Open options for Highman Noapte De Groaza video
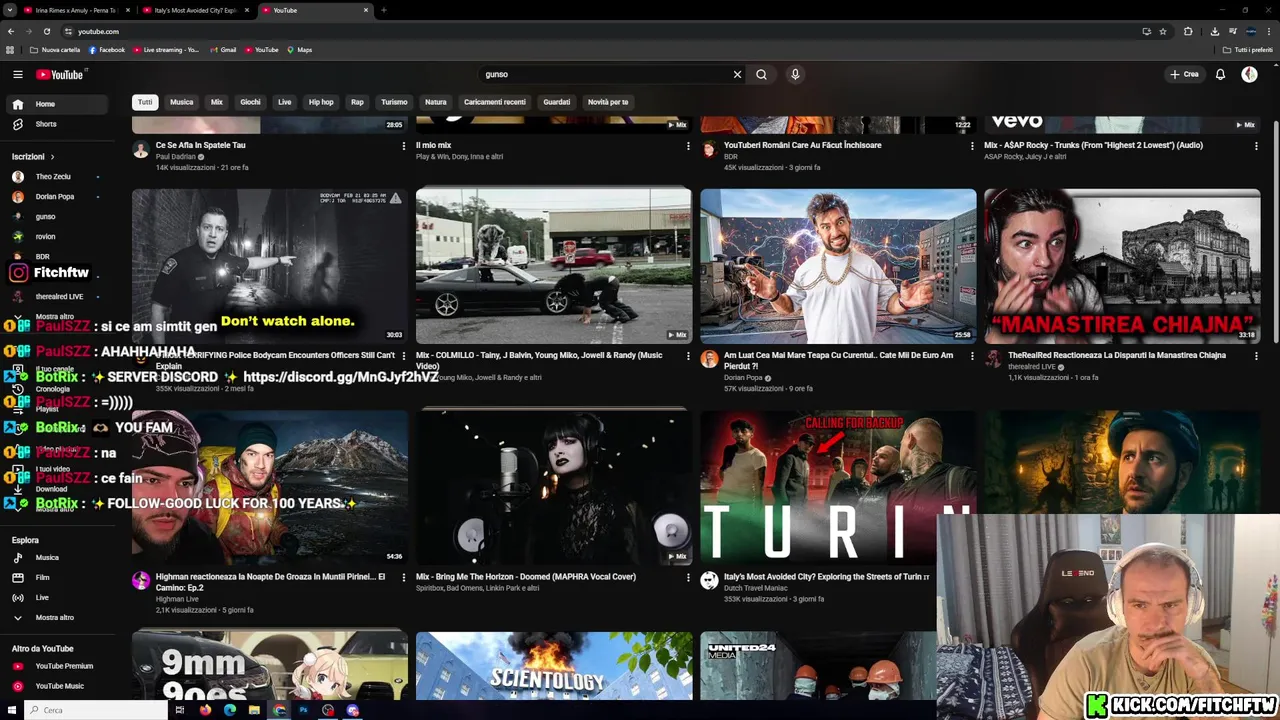1280x720 pixels. [404, 578]
